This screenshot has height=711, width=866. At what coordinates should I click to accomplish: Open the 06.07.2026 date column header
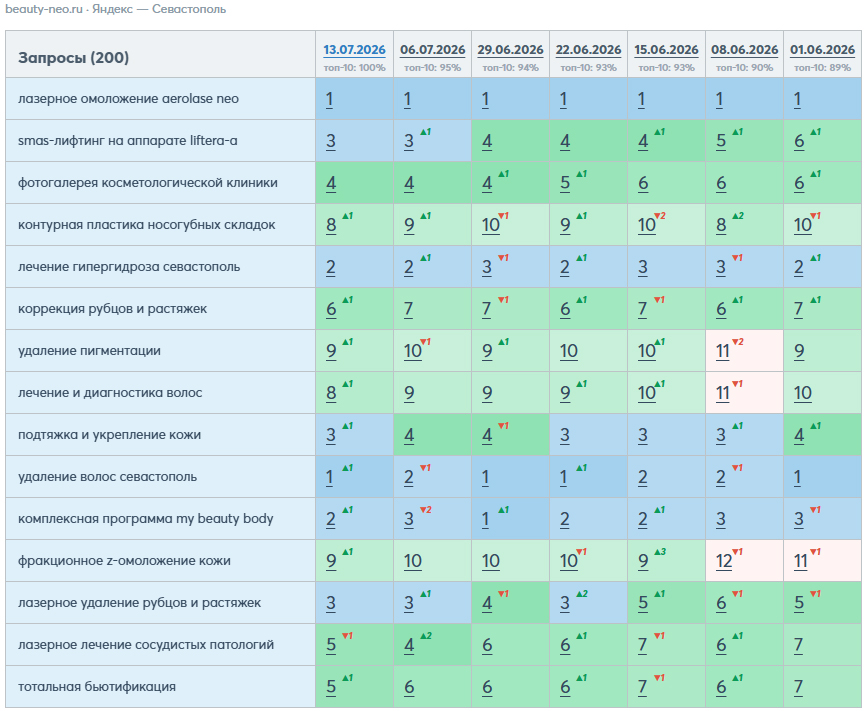click(432, 50)
